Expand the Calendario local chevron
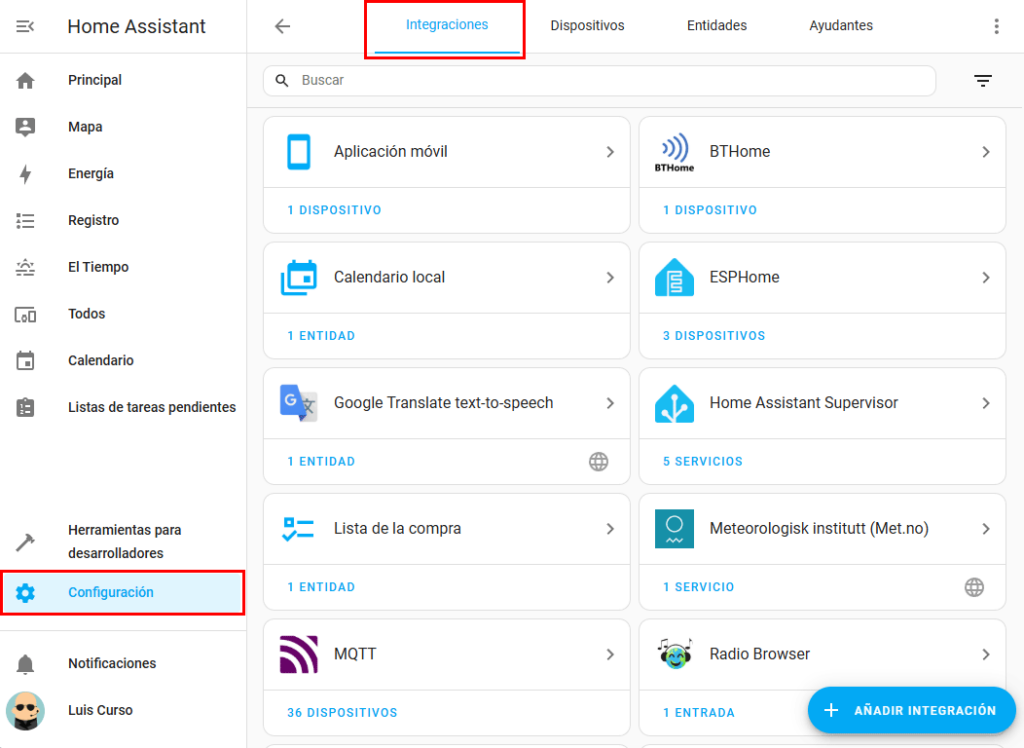The image size is (1024, 748). pyautogui.click(x=610, y=277)
